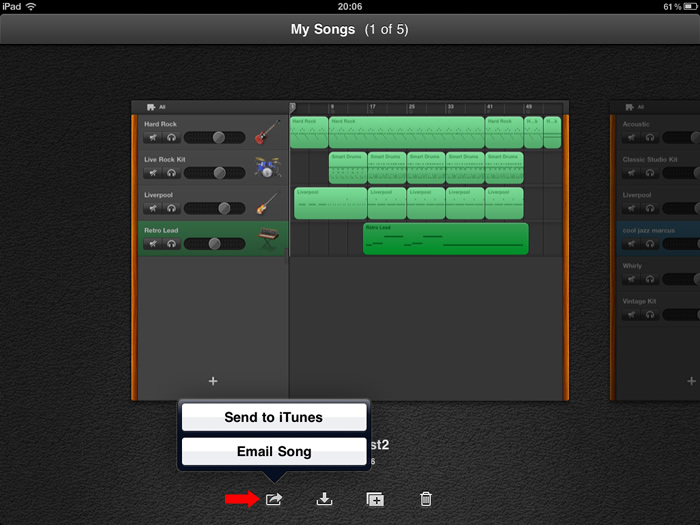The image size is (700, 525).
Task: Solo the Hard Rock track
Action: click(171, 138)
